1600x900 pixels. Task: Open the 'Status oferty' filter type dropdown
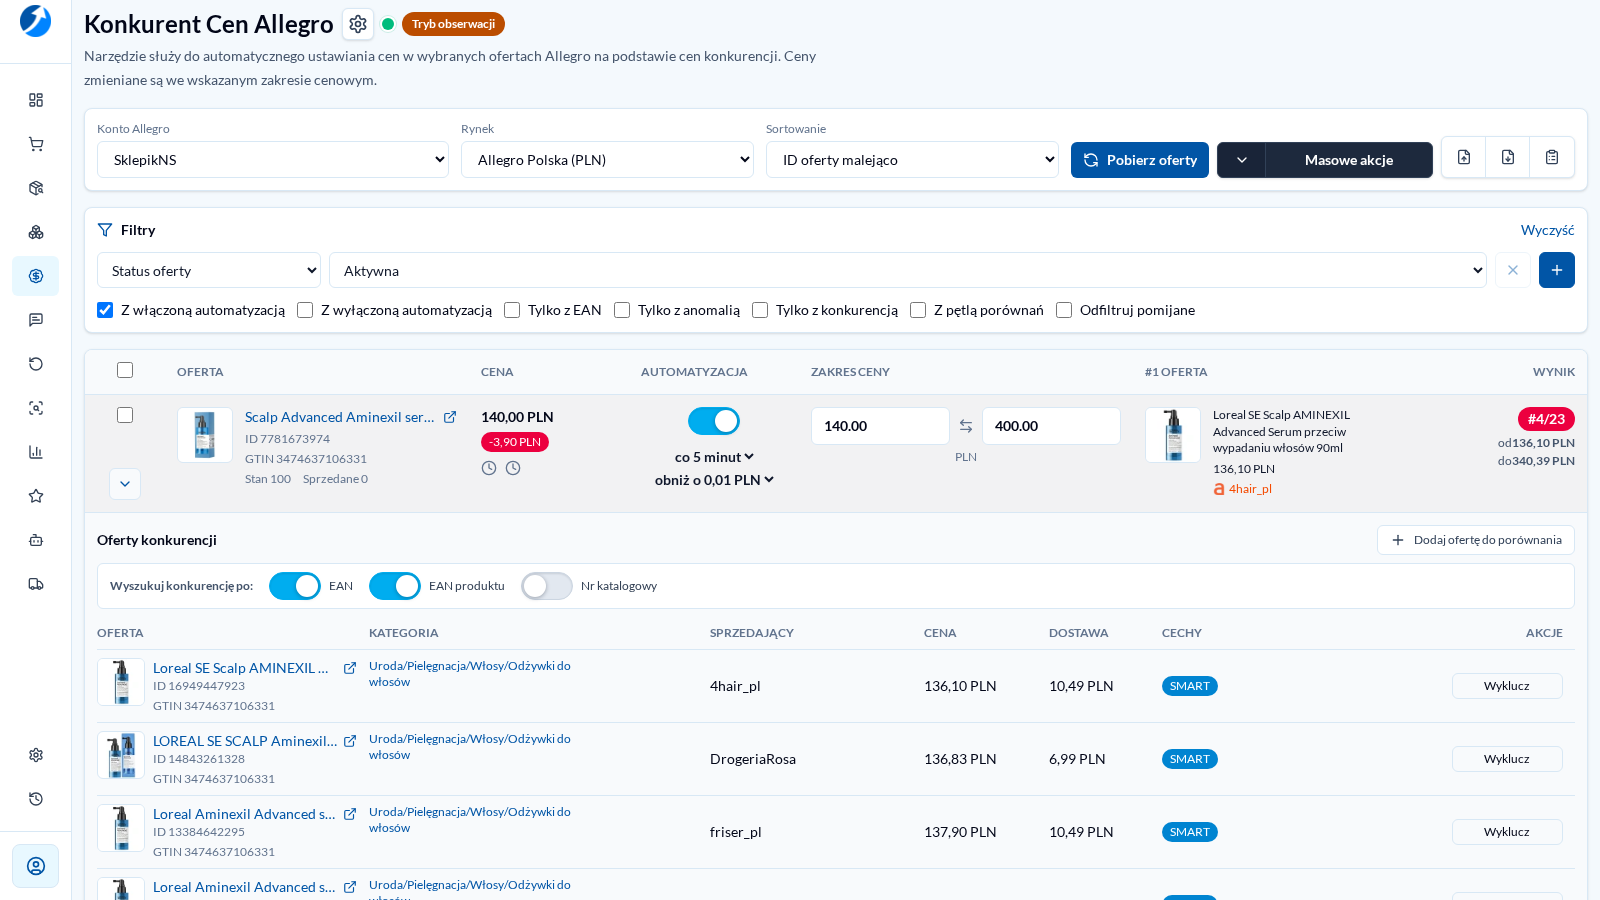click(209, 270)
